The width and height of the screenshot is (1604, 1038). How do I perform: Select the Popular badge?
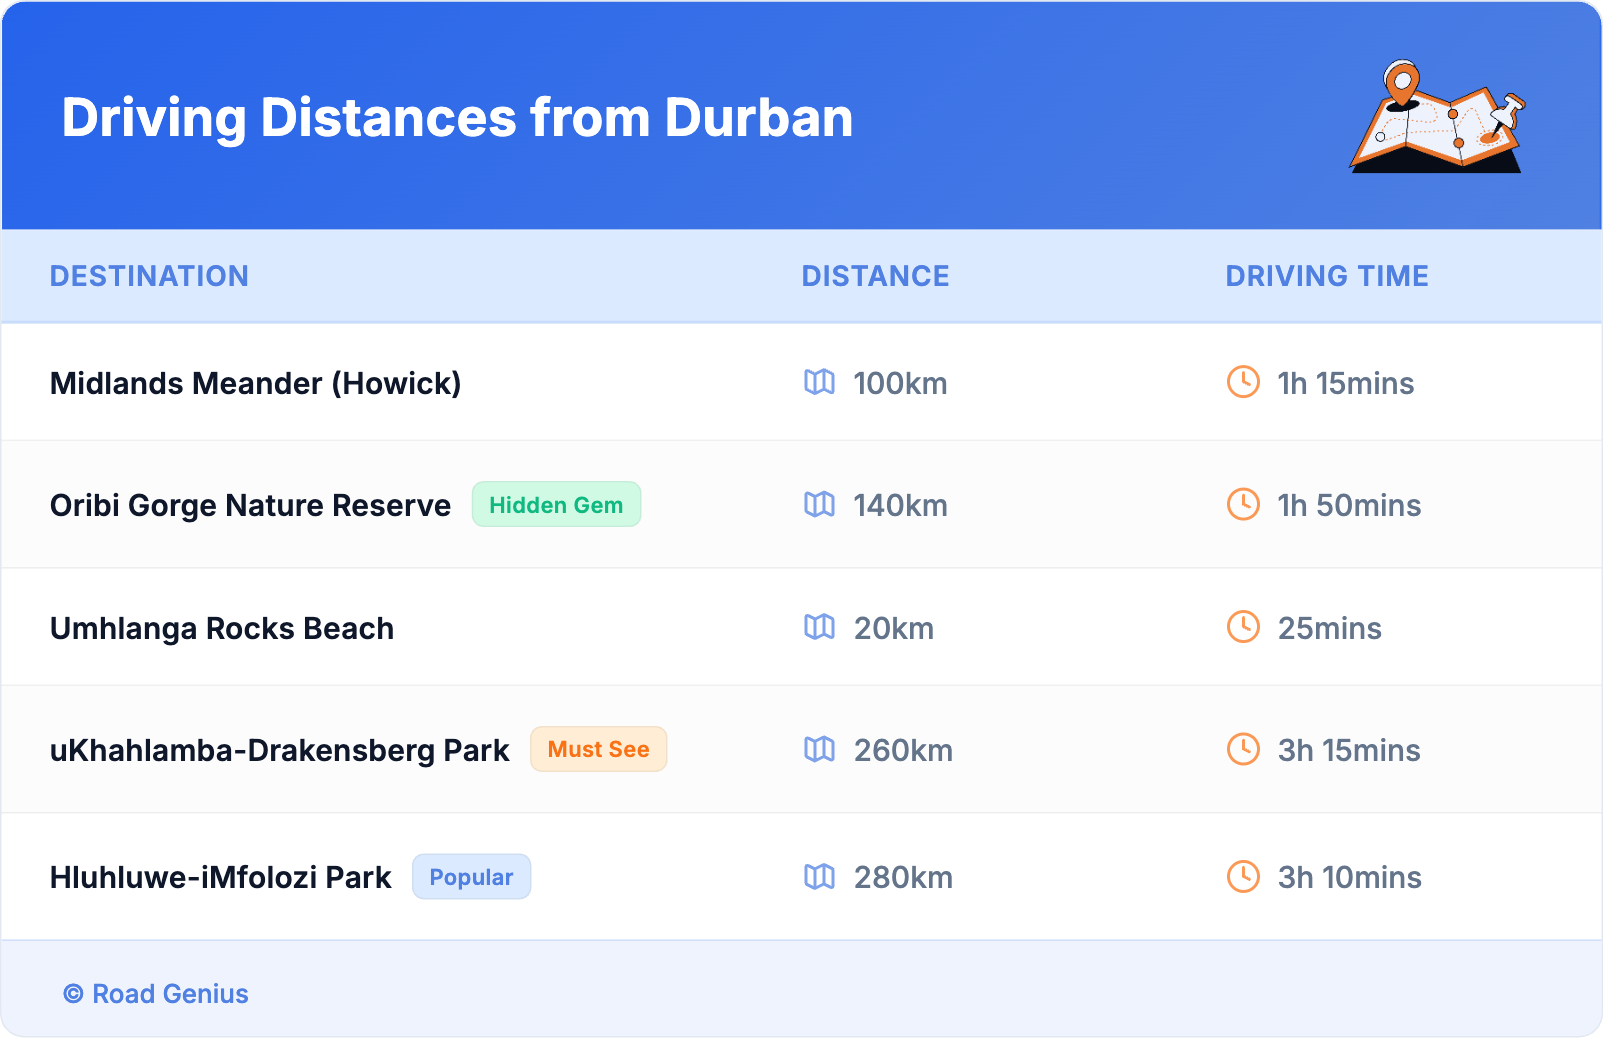click(x=471, y=877)
